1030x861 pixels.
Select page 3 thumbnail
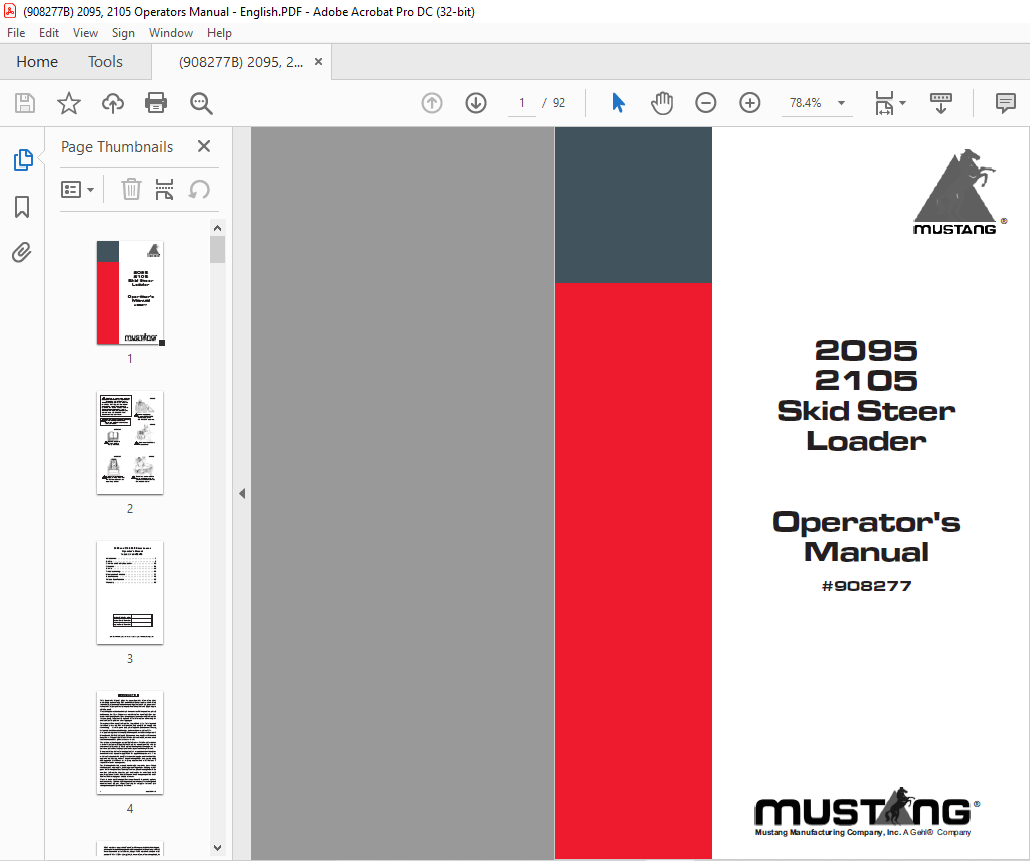click(x=130, y=592)
